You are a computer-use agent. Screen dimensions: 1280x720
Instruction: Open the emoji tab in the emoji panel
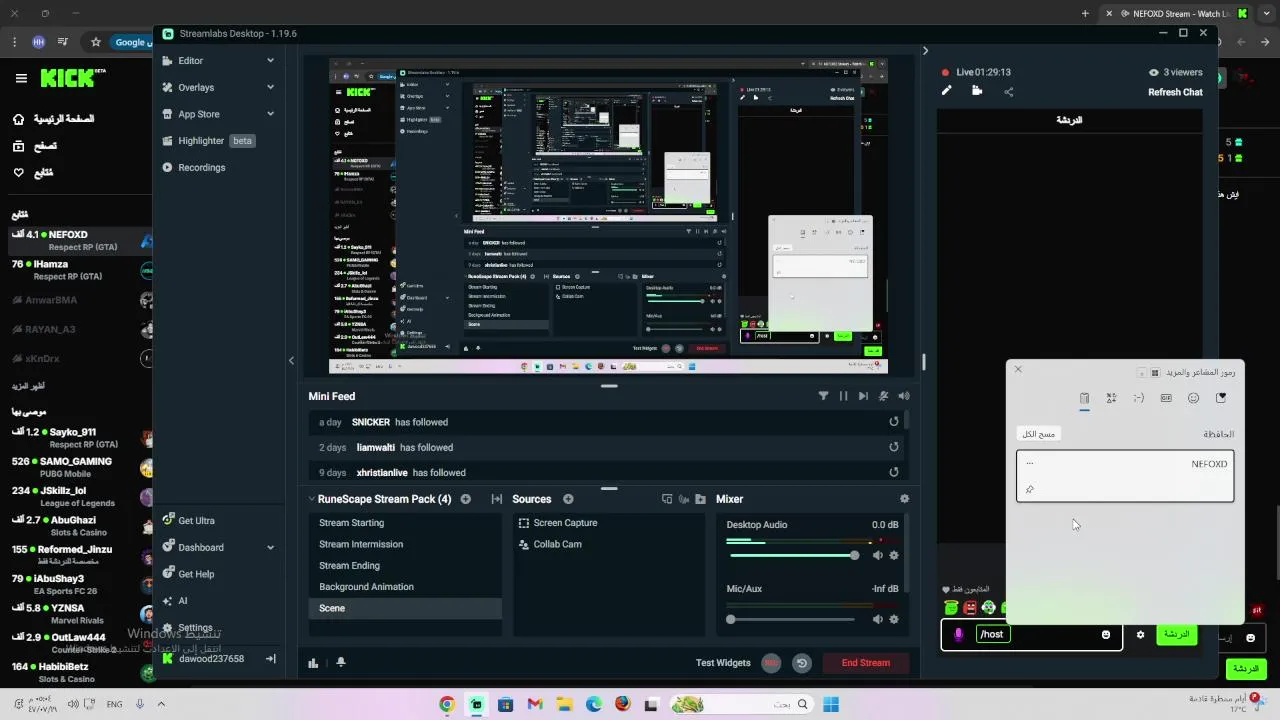click(x=1193, y=398)
